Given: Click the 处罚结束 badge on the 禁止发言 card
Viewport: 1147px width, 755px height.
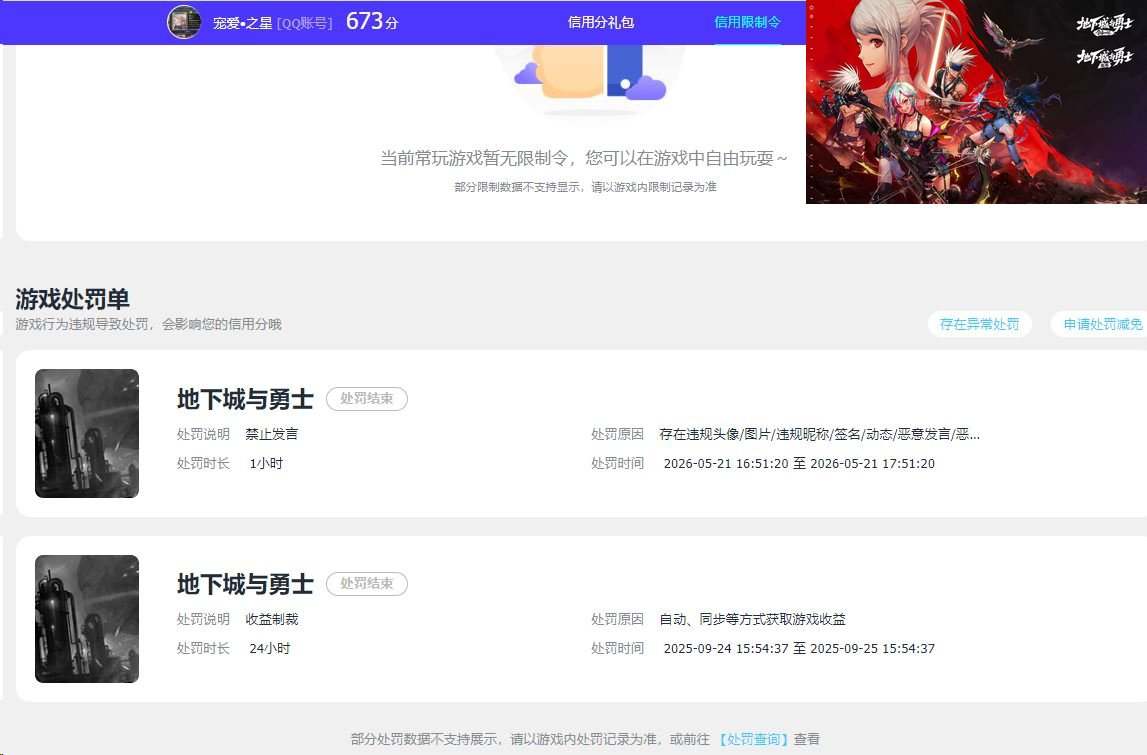Looking at the screenshot, I should [366, 399].
